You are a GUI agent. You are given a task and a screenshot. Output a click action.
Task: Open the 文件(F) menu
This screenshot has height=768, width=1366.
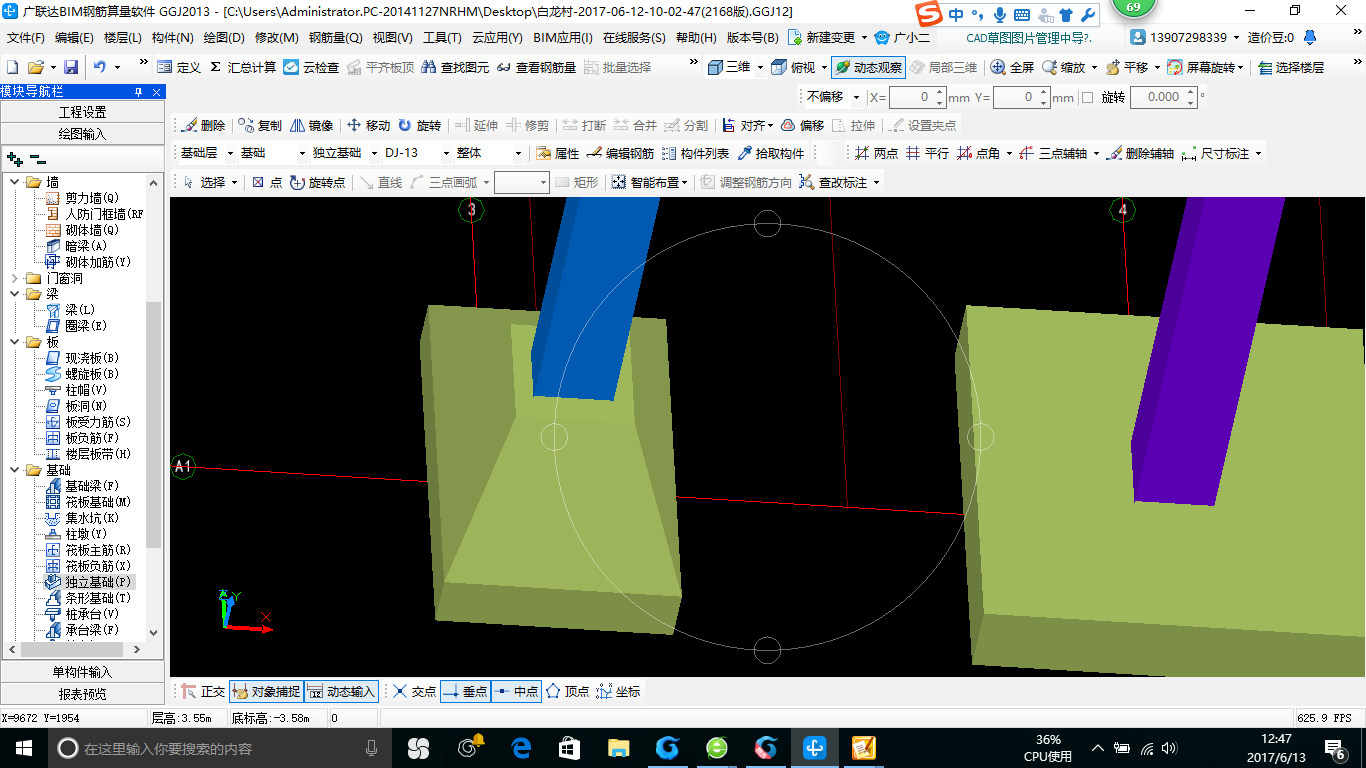[x=26, y=38]
